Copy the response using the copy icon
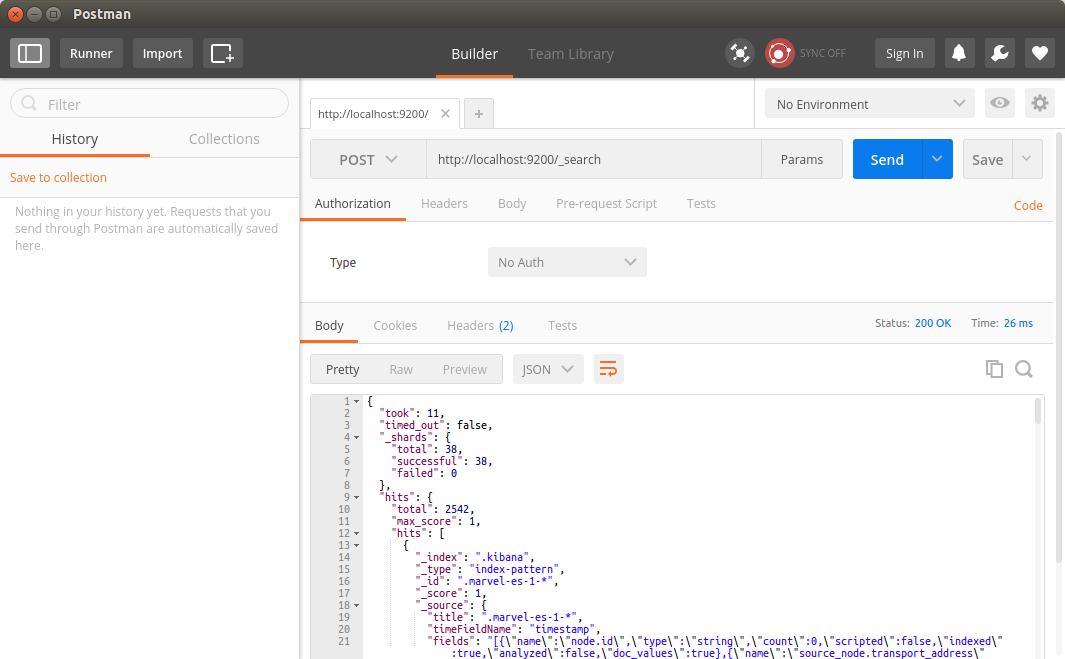The height and width of the screenshot is (659, 1065). [x=994, y=369]
